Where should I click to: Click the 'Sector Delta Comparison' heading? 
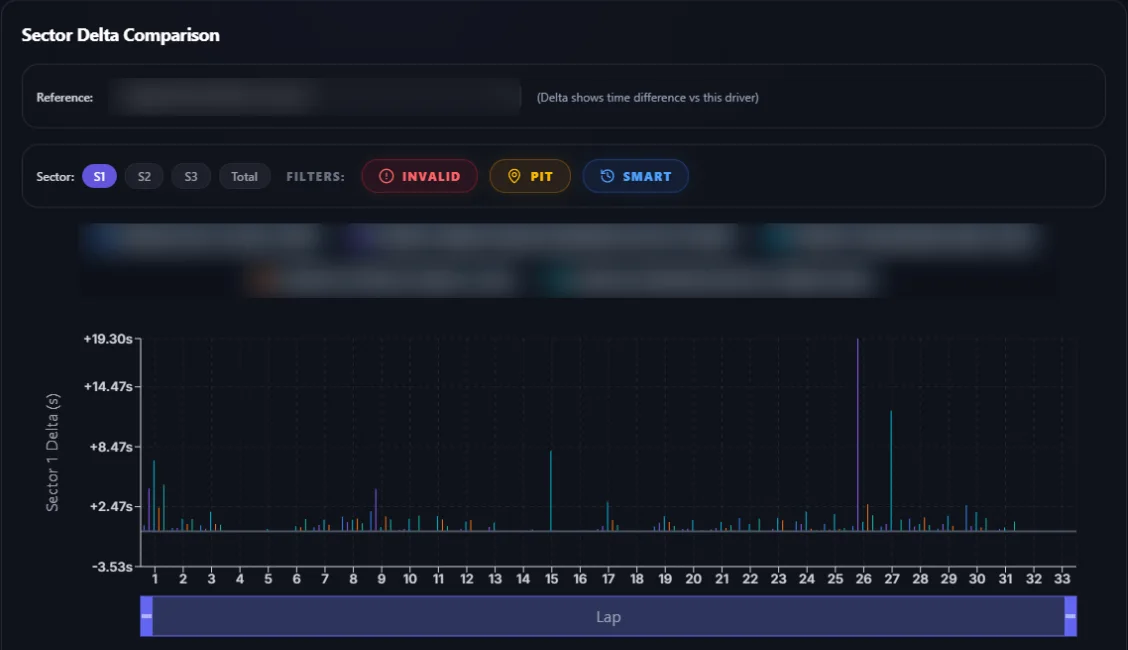(120, 35)
